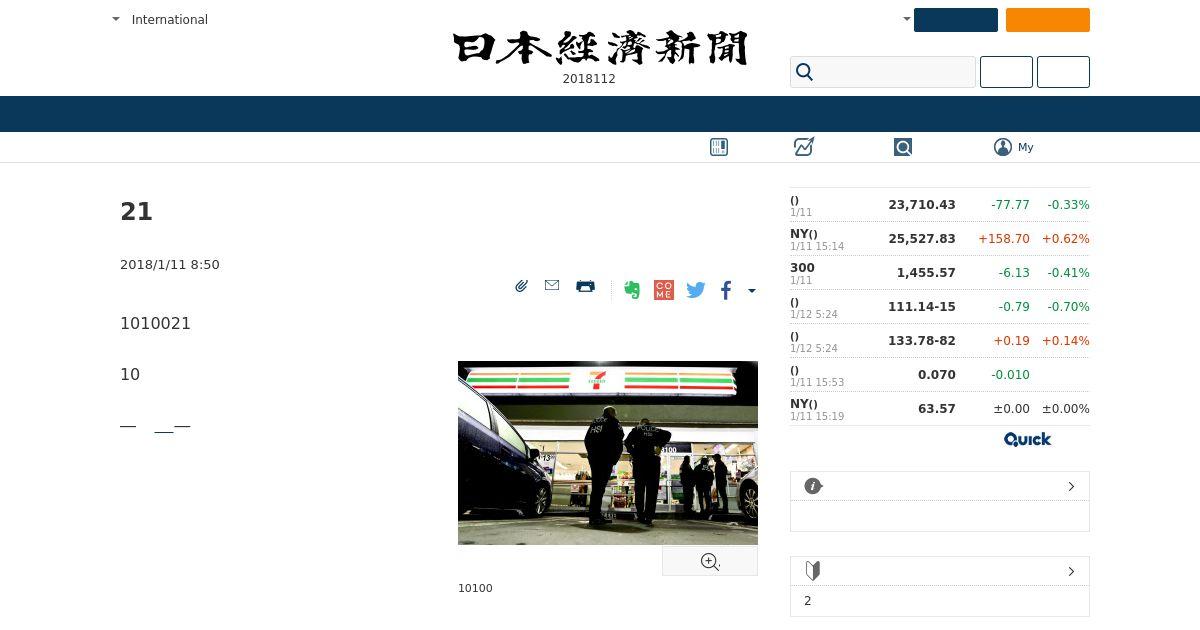The image size is (1200, 630).
Task: Select the article date 2018/1/11 8:50
Action: 170,265
